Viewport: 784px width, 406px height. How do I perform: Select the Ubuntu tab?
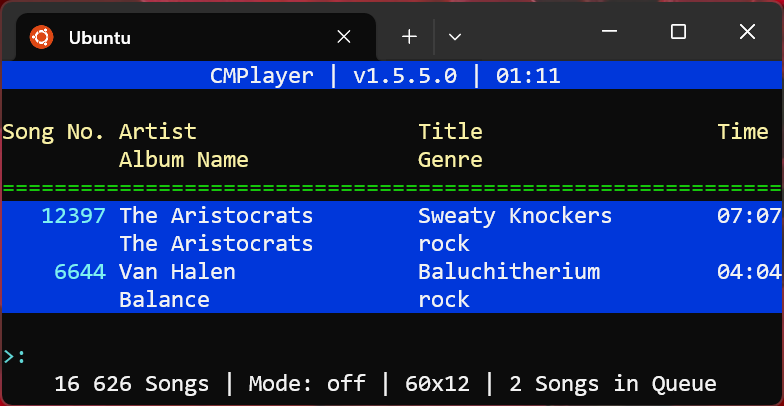(196, 37)
